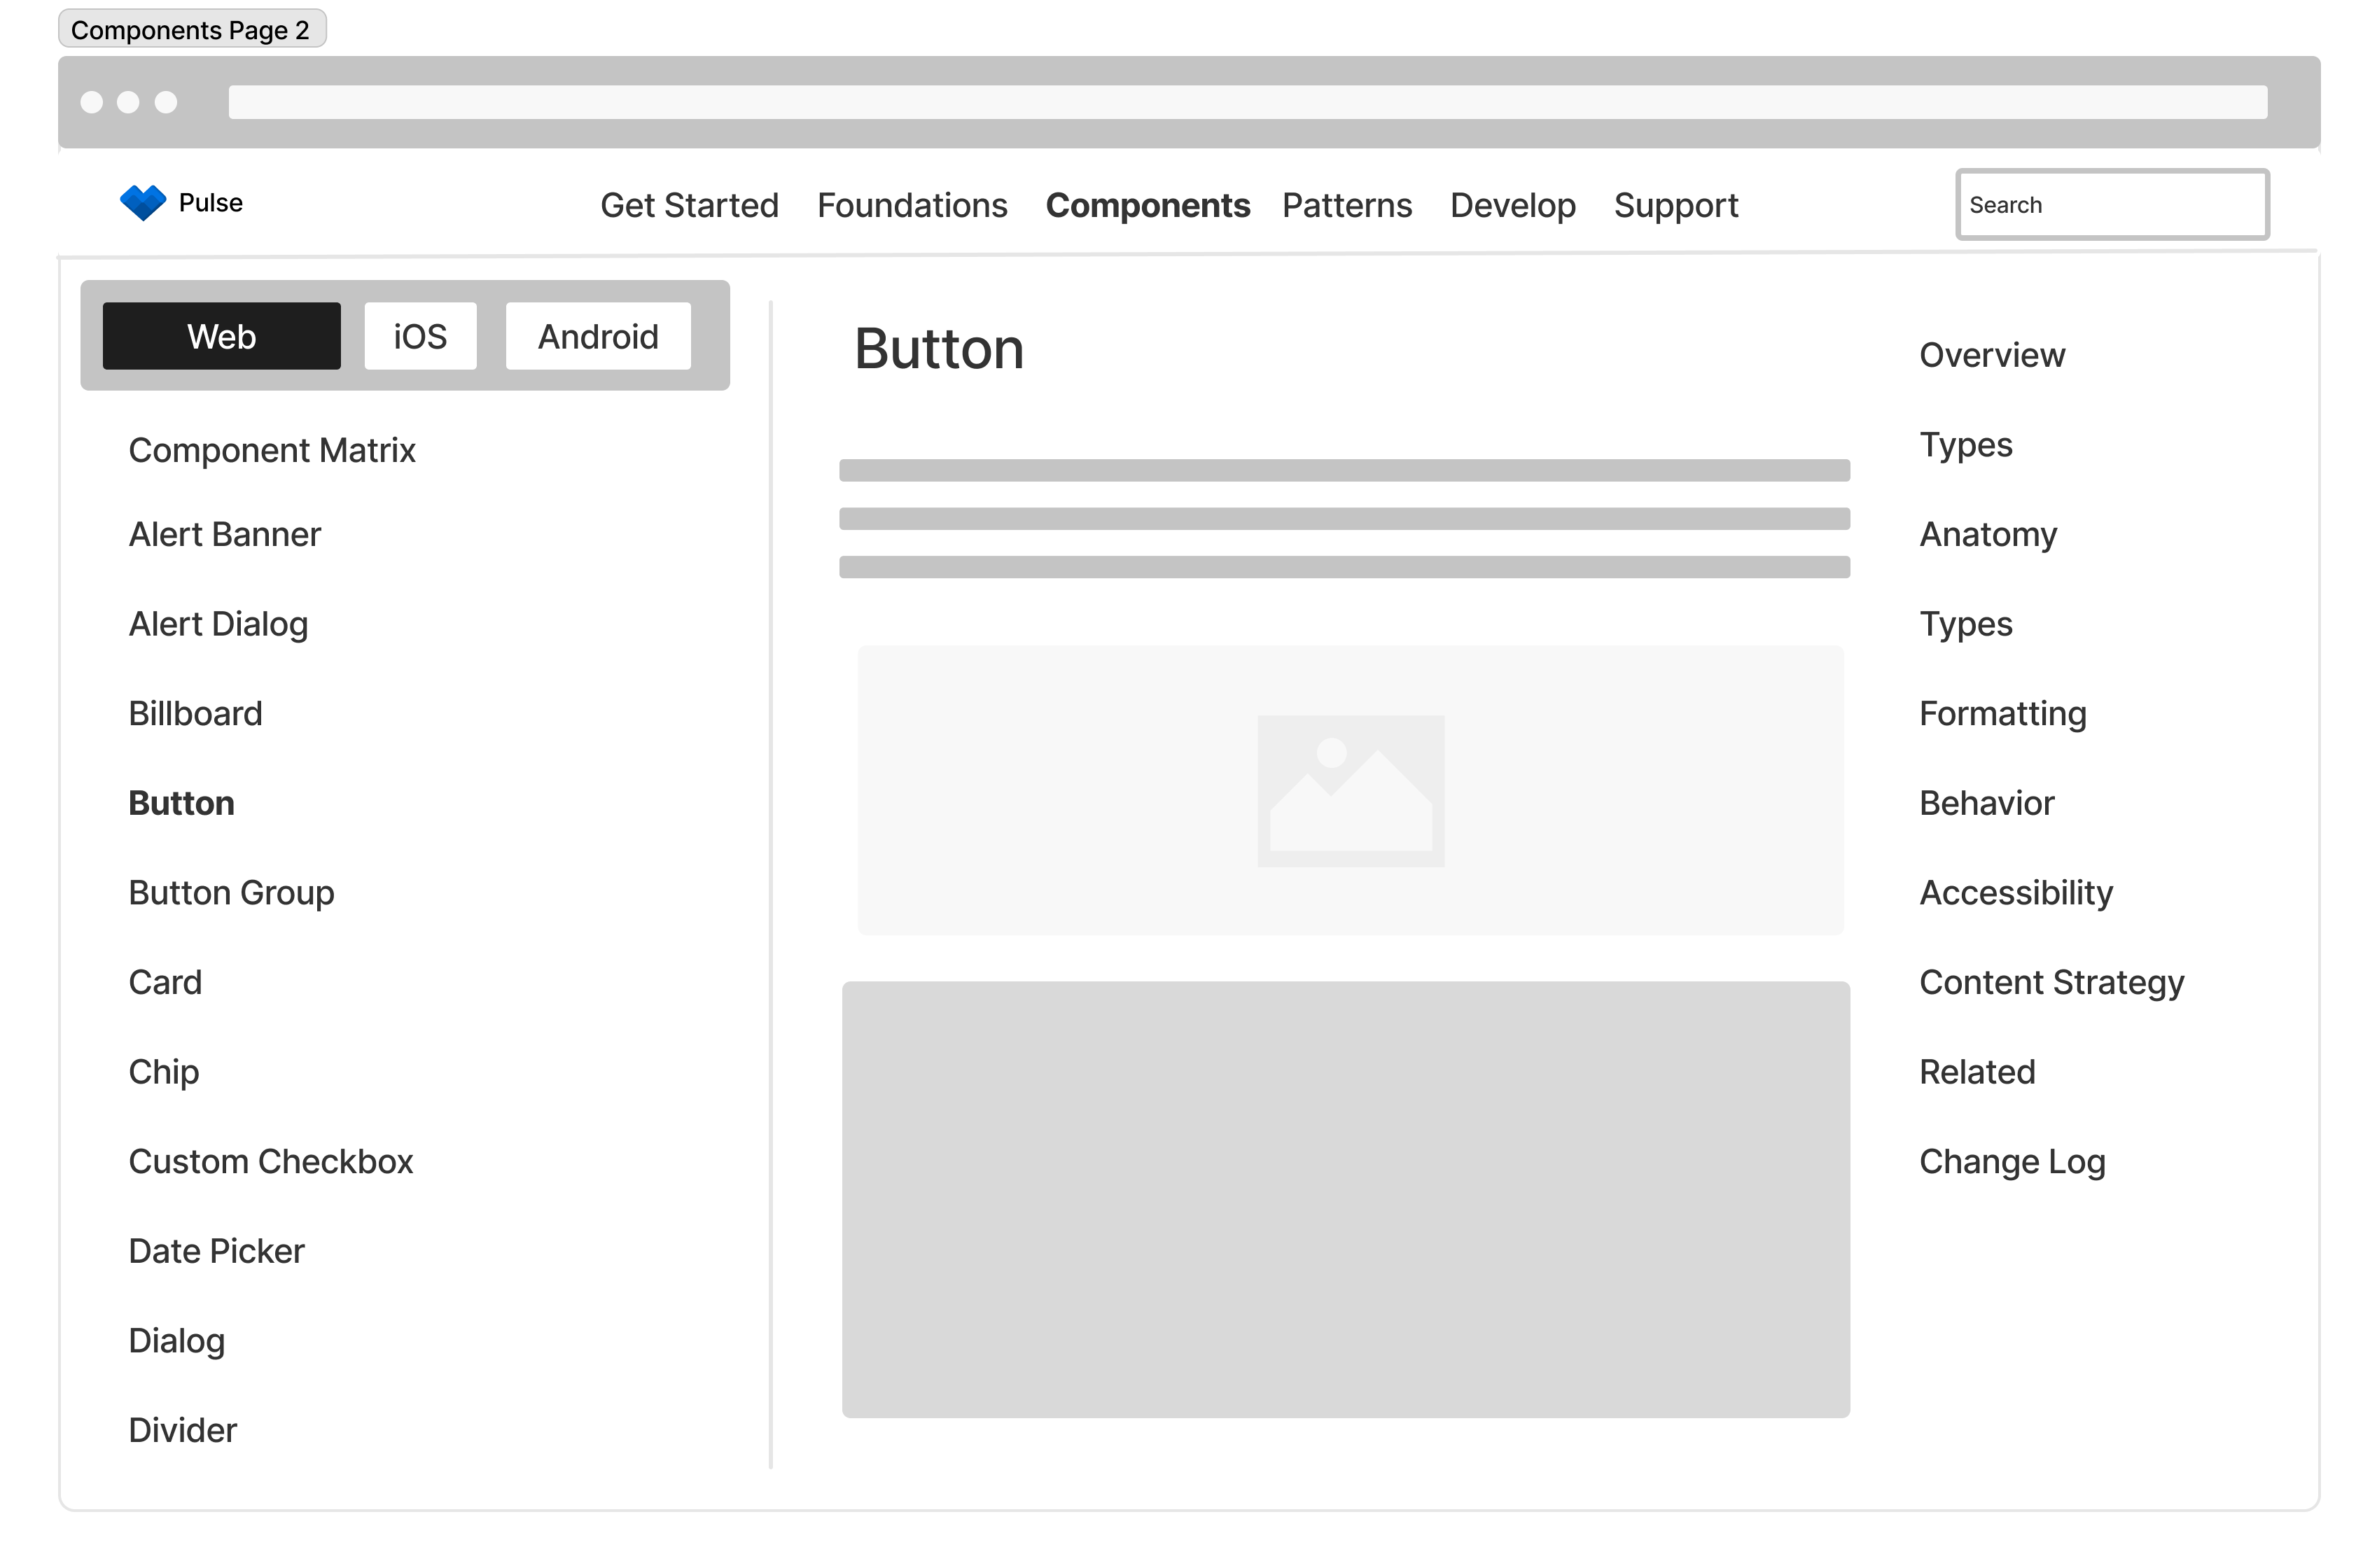The width and height of the screenshot is (2377, 1568).
Task: Open the Foundations page
Action: 912,205
